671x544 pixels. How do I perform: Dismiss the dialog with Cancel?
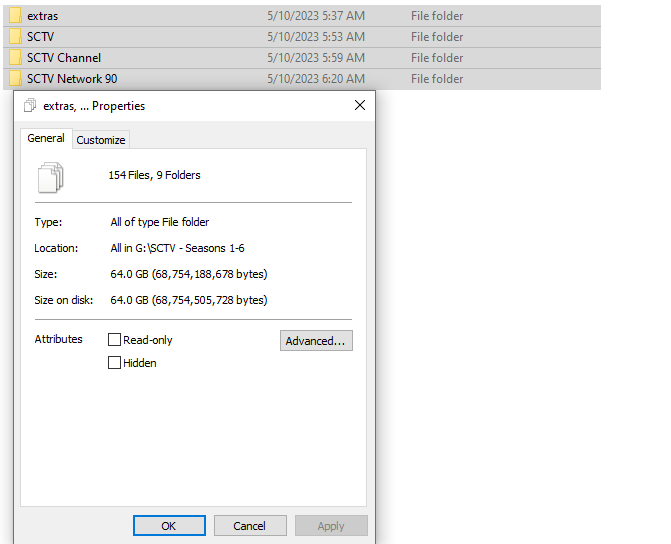(x=250, y=526)
